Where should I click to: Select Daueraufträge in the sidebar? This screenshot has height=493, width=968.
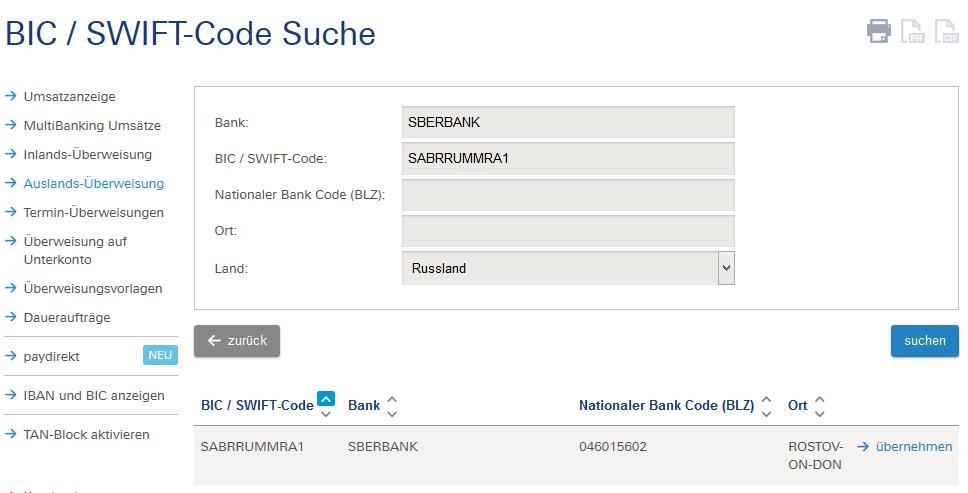click(67, 318)
